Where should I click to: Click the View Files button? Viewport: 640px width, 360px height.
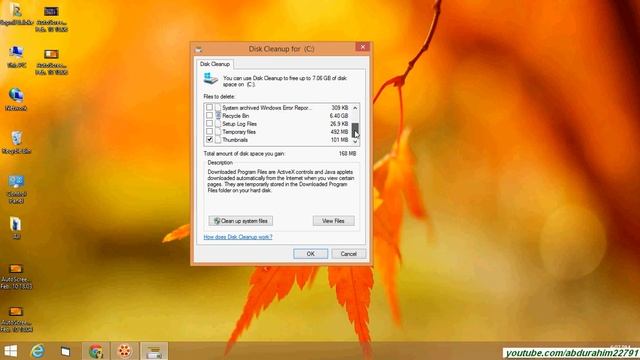pos(333,221)
